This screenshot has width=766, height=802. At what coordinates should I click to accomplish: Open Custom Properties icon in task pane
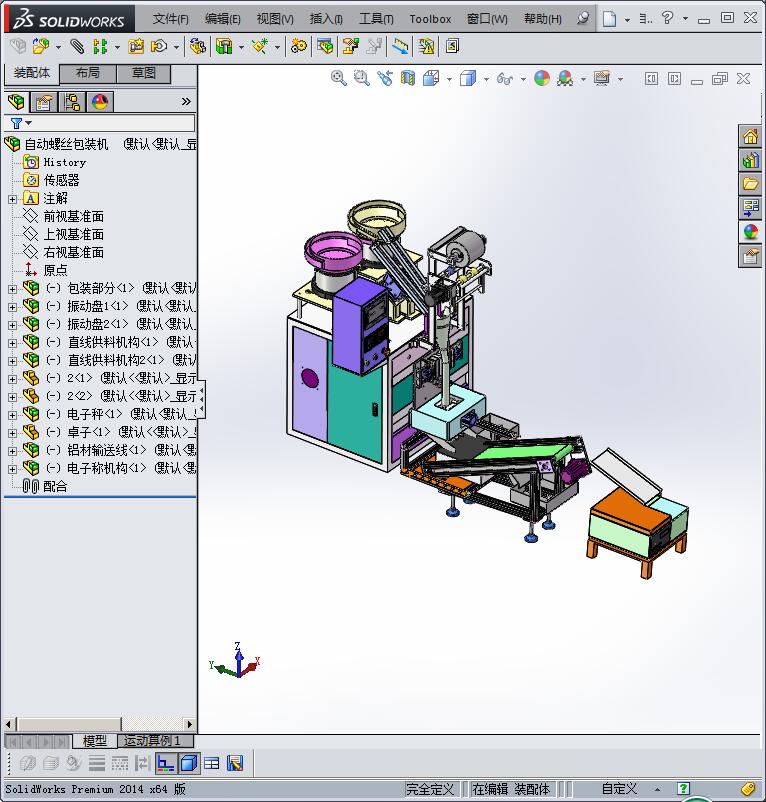click(x=750, y=255)
